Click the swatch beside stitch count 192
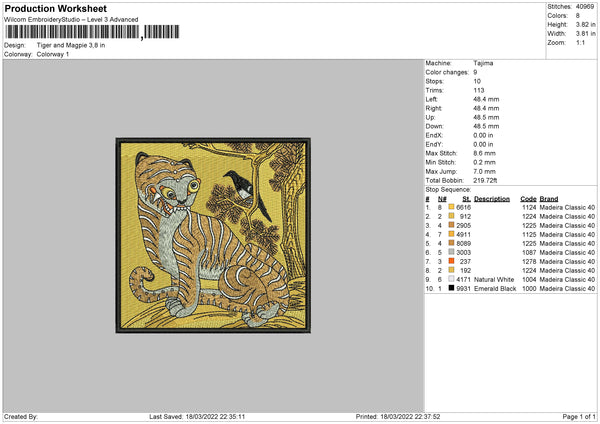This screenshot has width=600, height=424. point(452,270)
